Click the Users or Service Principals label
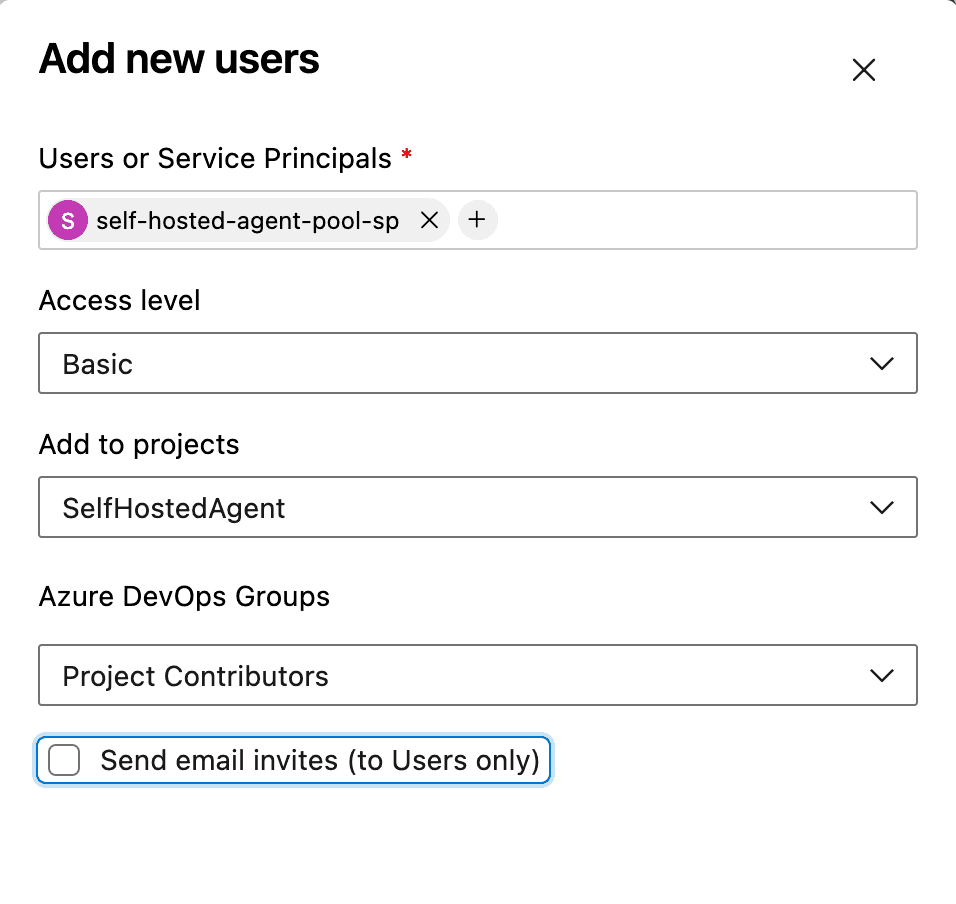Viewport: 956px width, 904px height. click(215, 158)
